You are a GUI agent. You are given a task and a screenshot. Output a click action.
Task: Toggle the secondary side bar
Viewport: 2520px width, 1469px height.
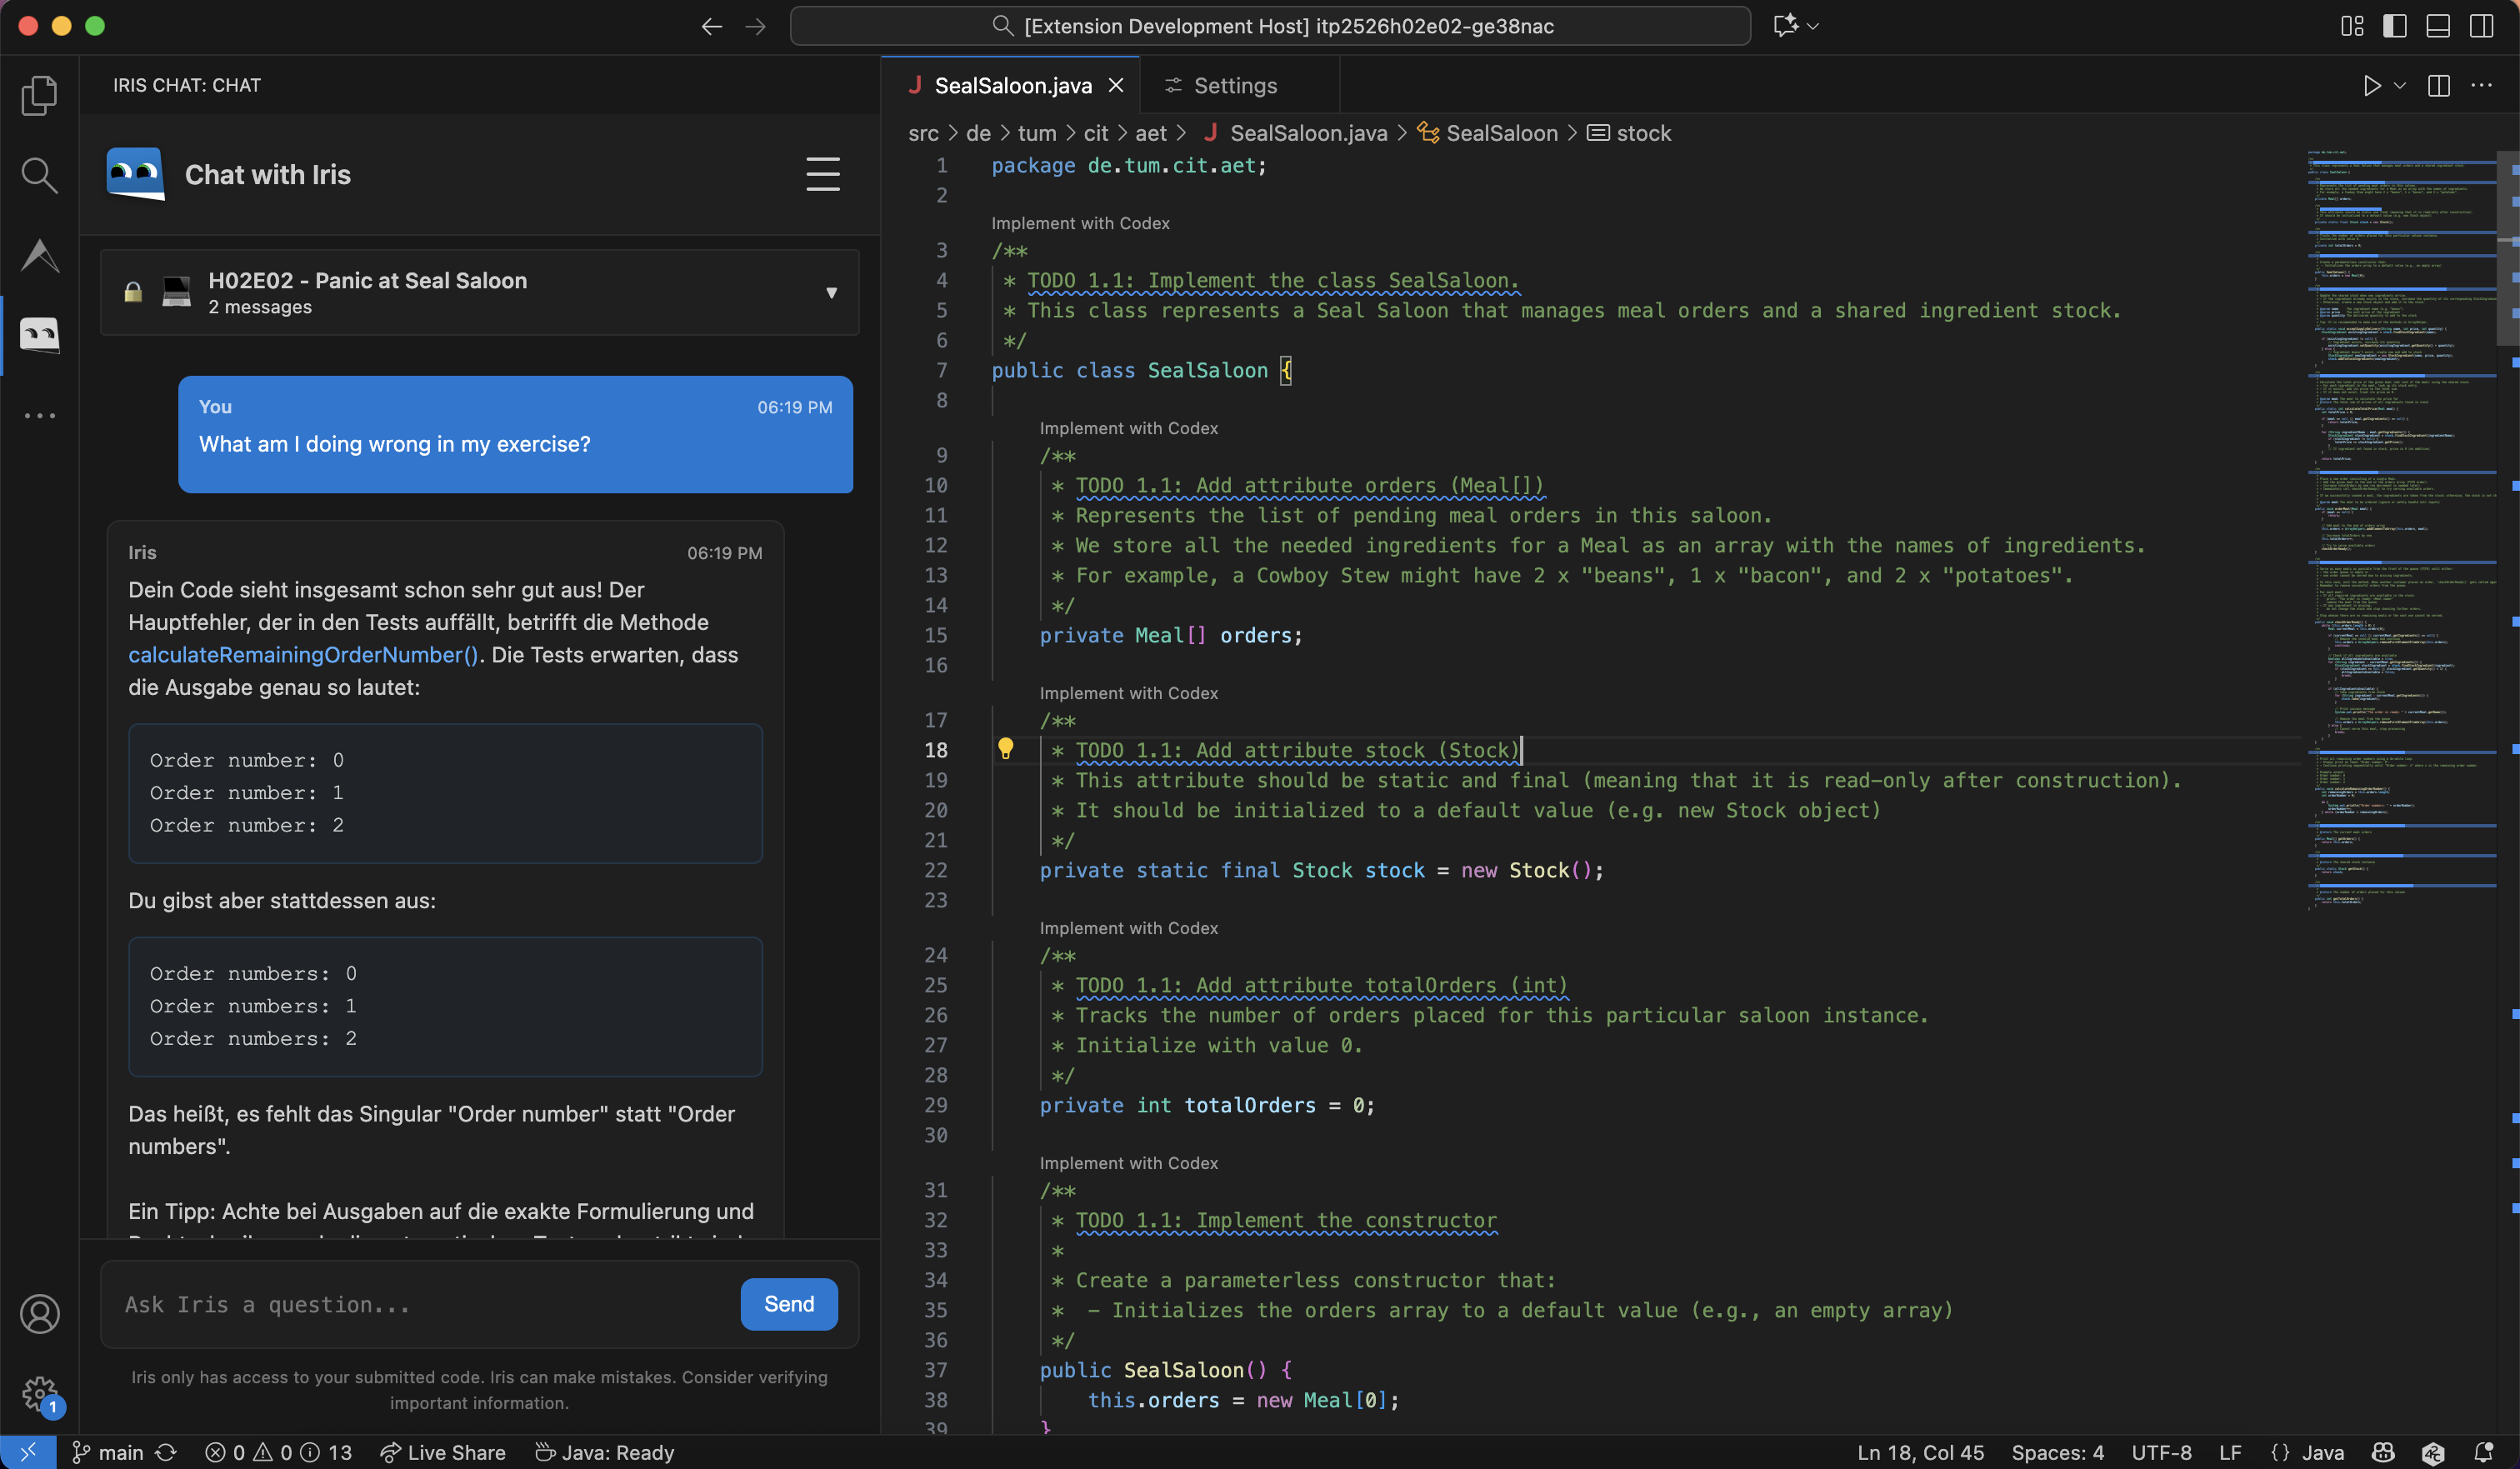click(2481, 26)
